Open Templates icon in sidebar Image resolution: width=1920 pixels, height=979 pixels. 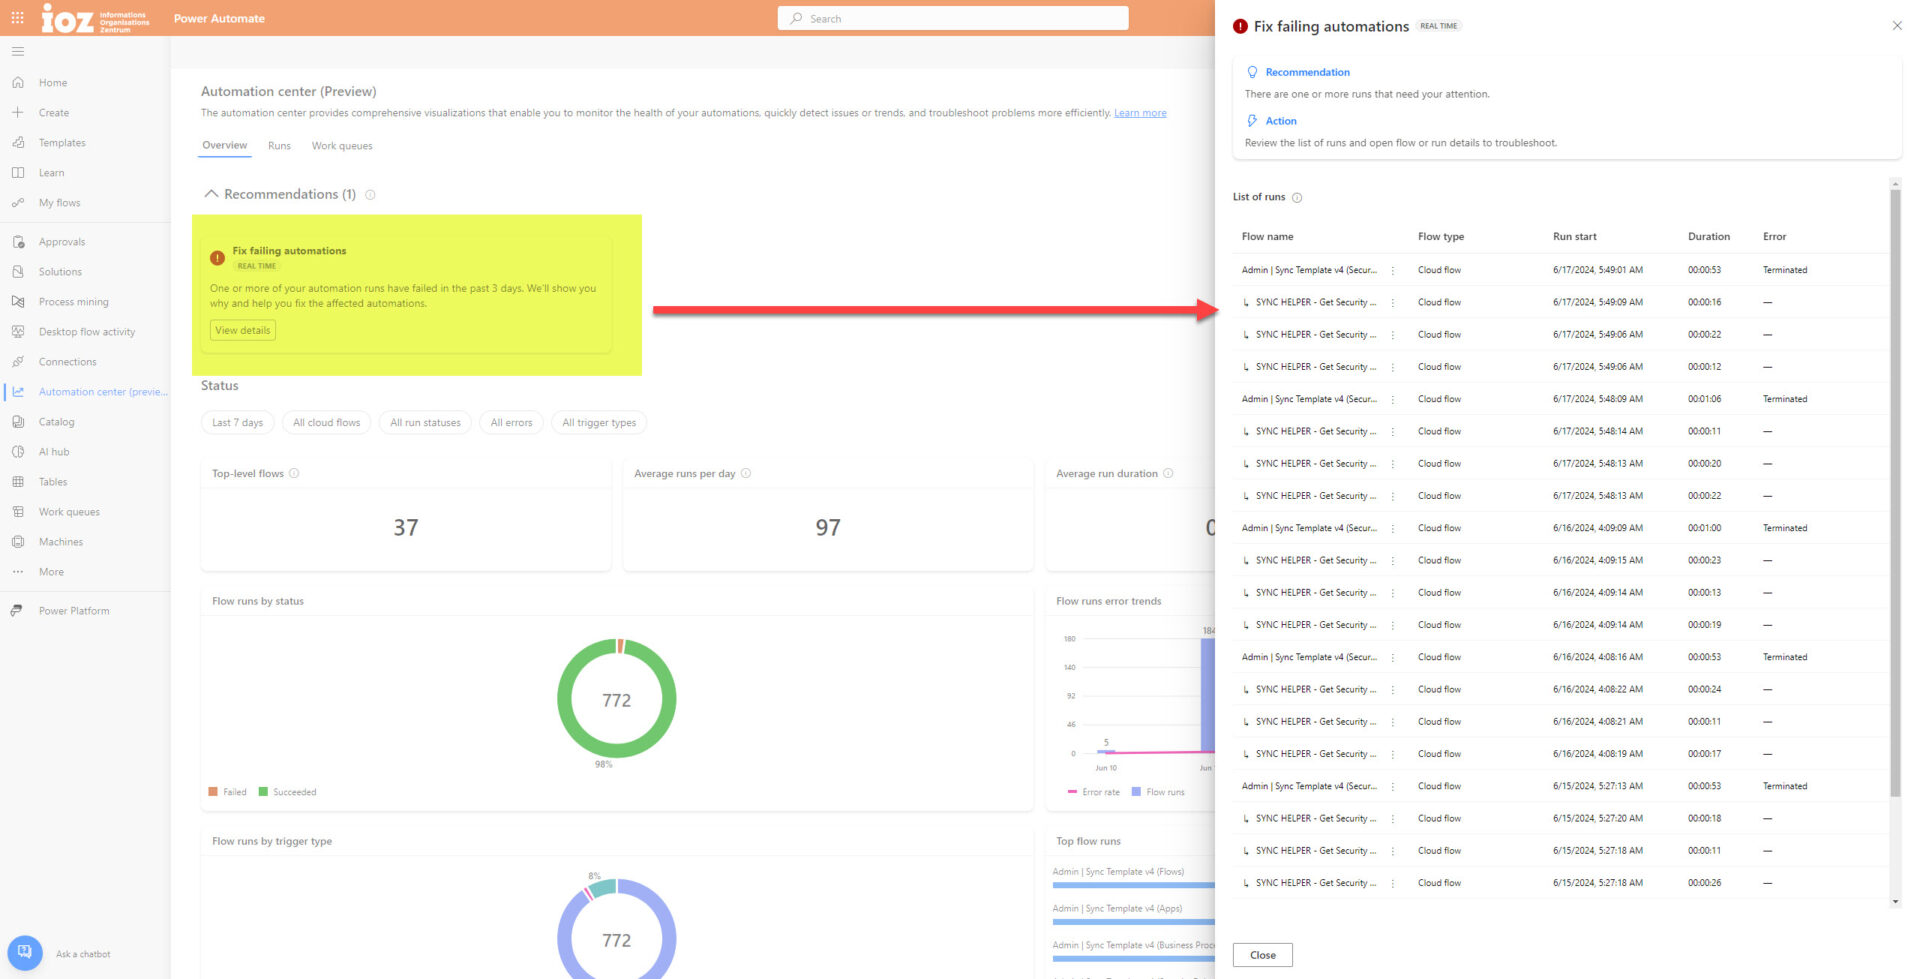pos(18,143)
